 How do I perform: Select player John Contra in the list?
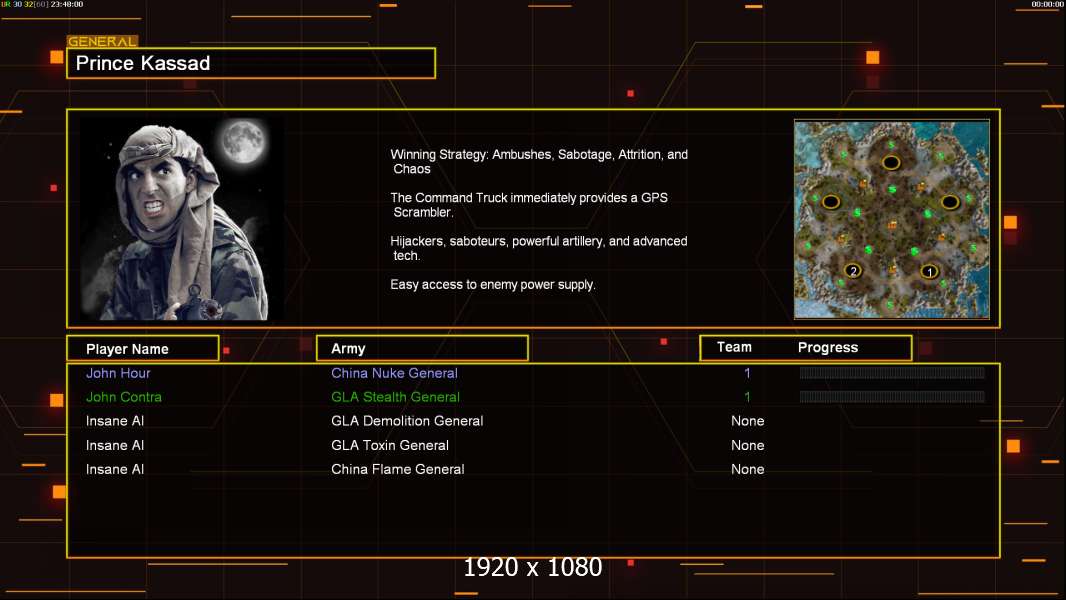pyautogui.click(x=123, y=397)
